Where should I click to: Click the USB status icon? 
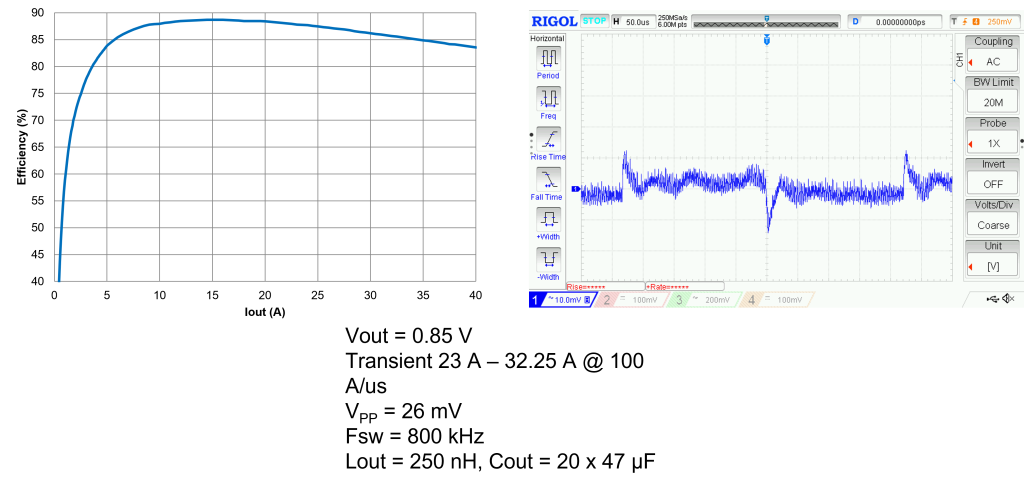[991, 299]
